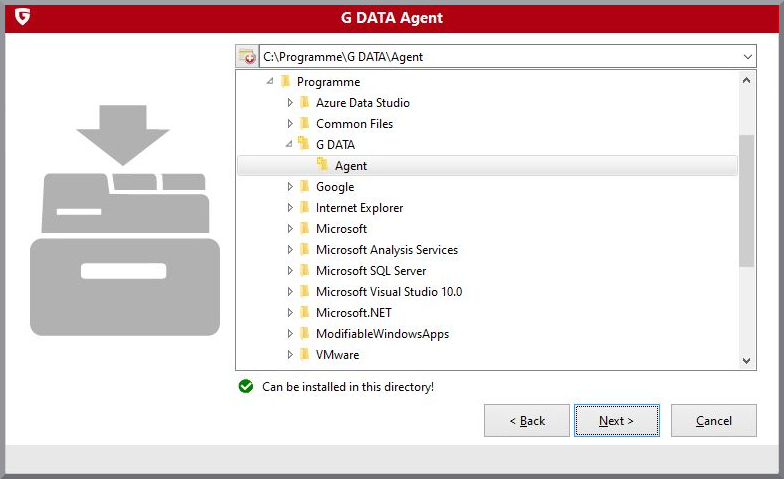Select ModifiableWindowsApps folder label
The width and height of the screenshot is (784, 479).
pyautogui.click(x=382, y=334)
